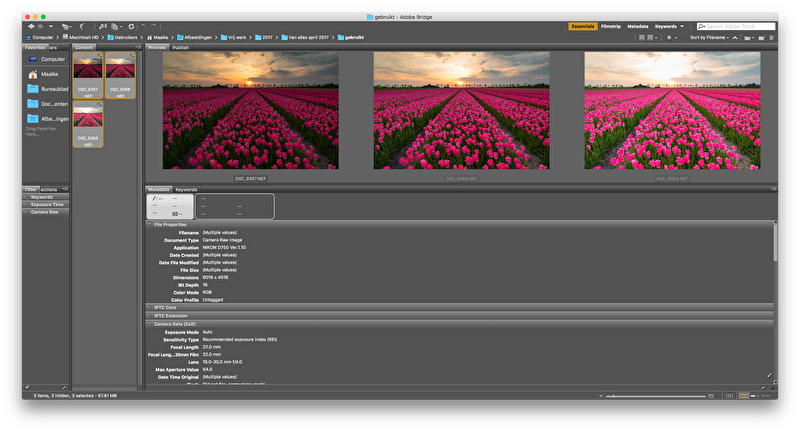Image resolution: width=800 pixels, height=431 pixels.
Task: Open the Sort by Filename dropdown
Action: 709,37
